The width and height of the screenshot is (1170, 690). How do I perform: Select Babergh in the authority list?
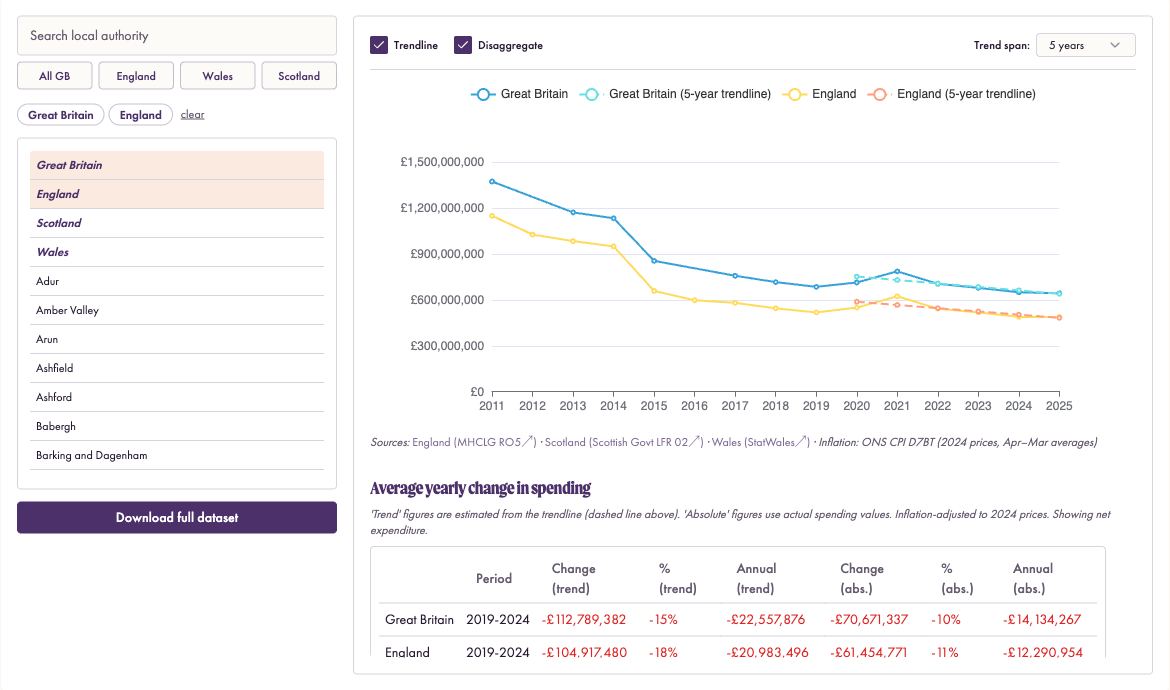pos(177,427)
